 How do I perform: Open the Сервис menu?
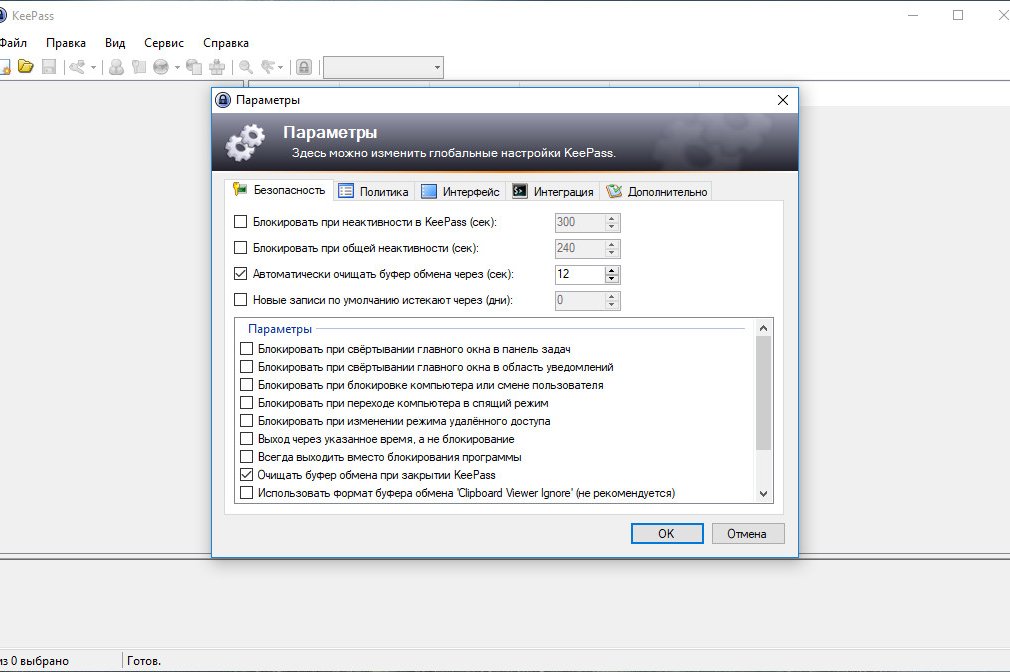point(164,43)
